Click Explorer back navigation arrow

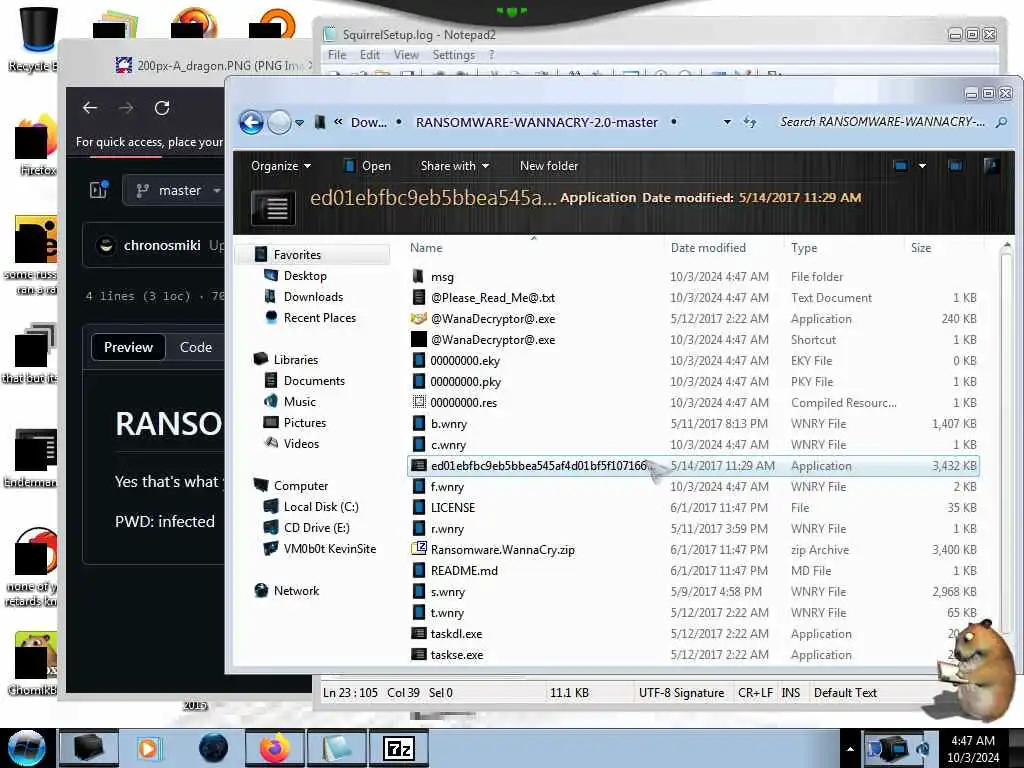pos(251,122)
